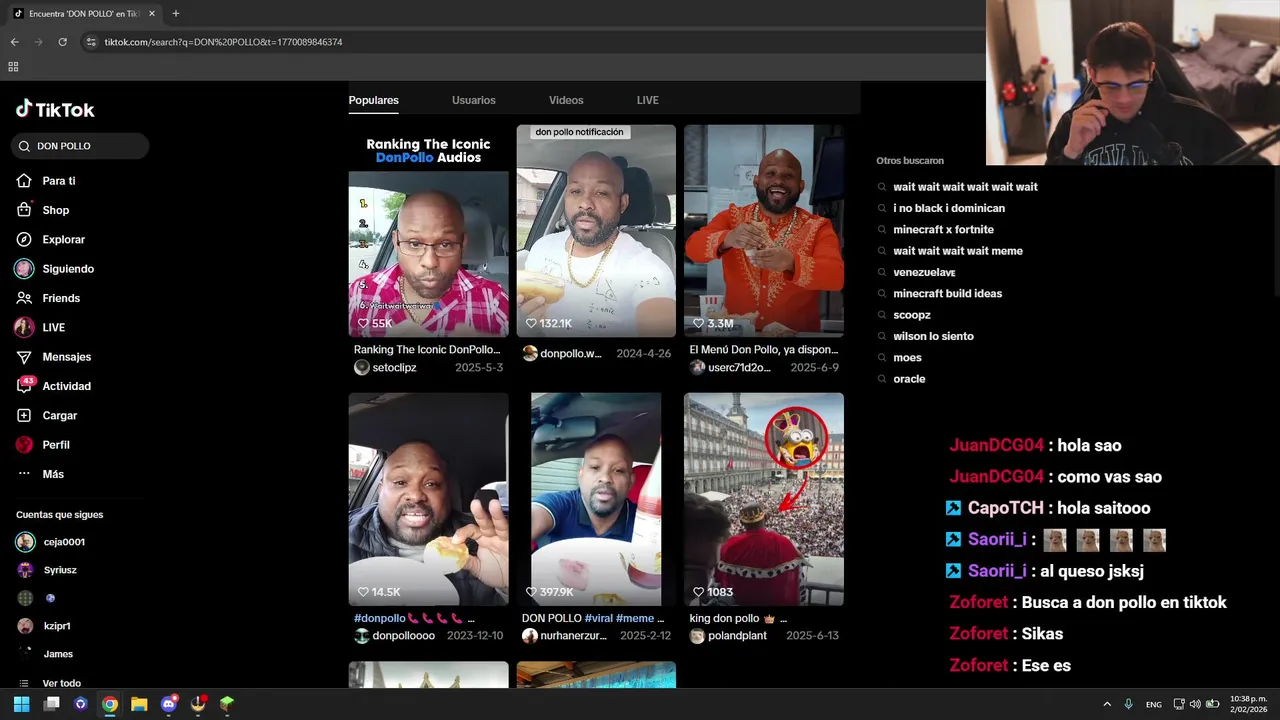Search suggestion 'minecraft build ideas'

click(x=947, y=294)
